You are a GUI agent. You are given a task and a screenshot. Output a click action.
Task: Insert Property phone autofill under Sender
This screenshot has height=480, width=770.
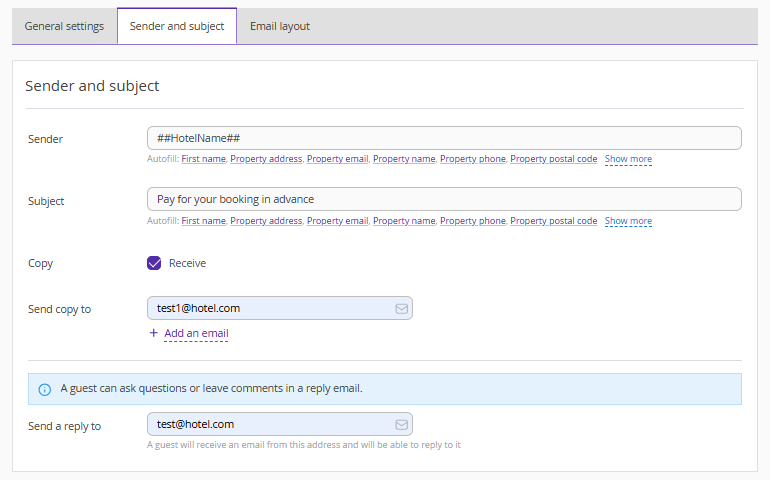[x=472, y=159]
